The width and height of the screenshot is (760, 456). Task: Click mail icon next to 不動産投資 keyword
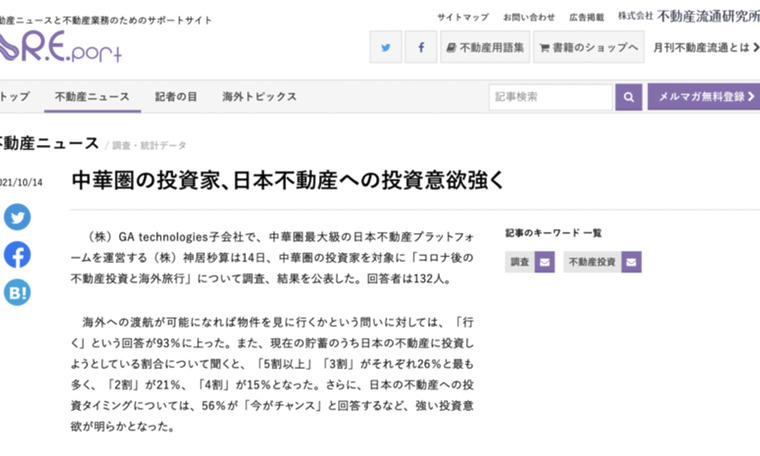631,262
